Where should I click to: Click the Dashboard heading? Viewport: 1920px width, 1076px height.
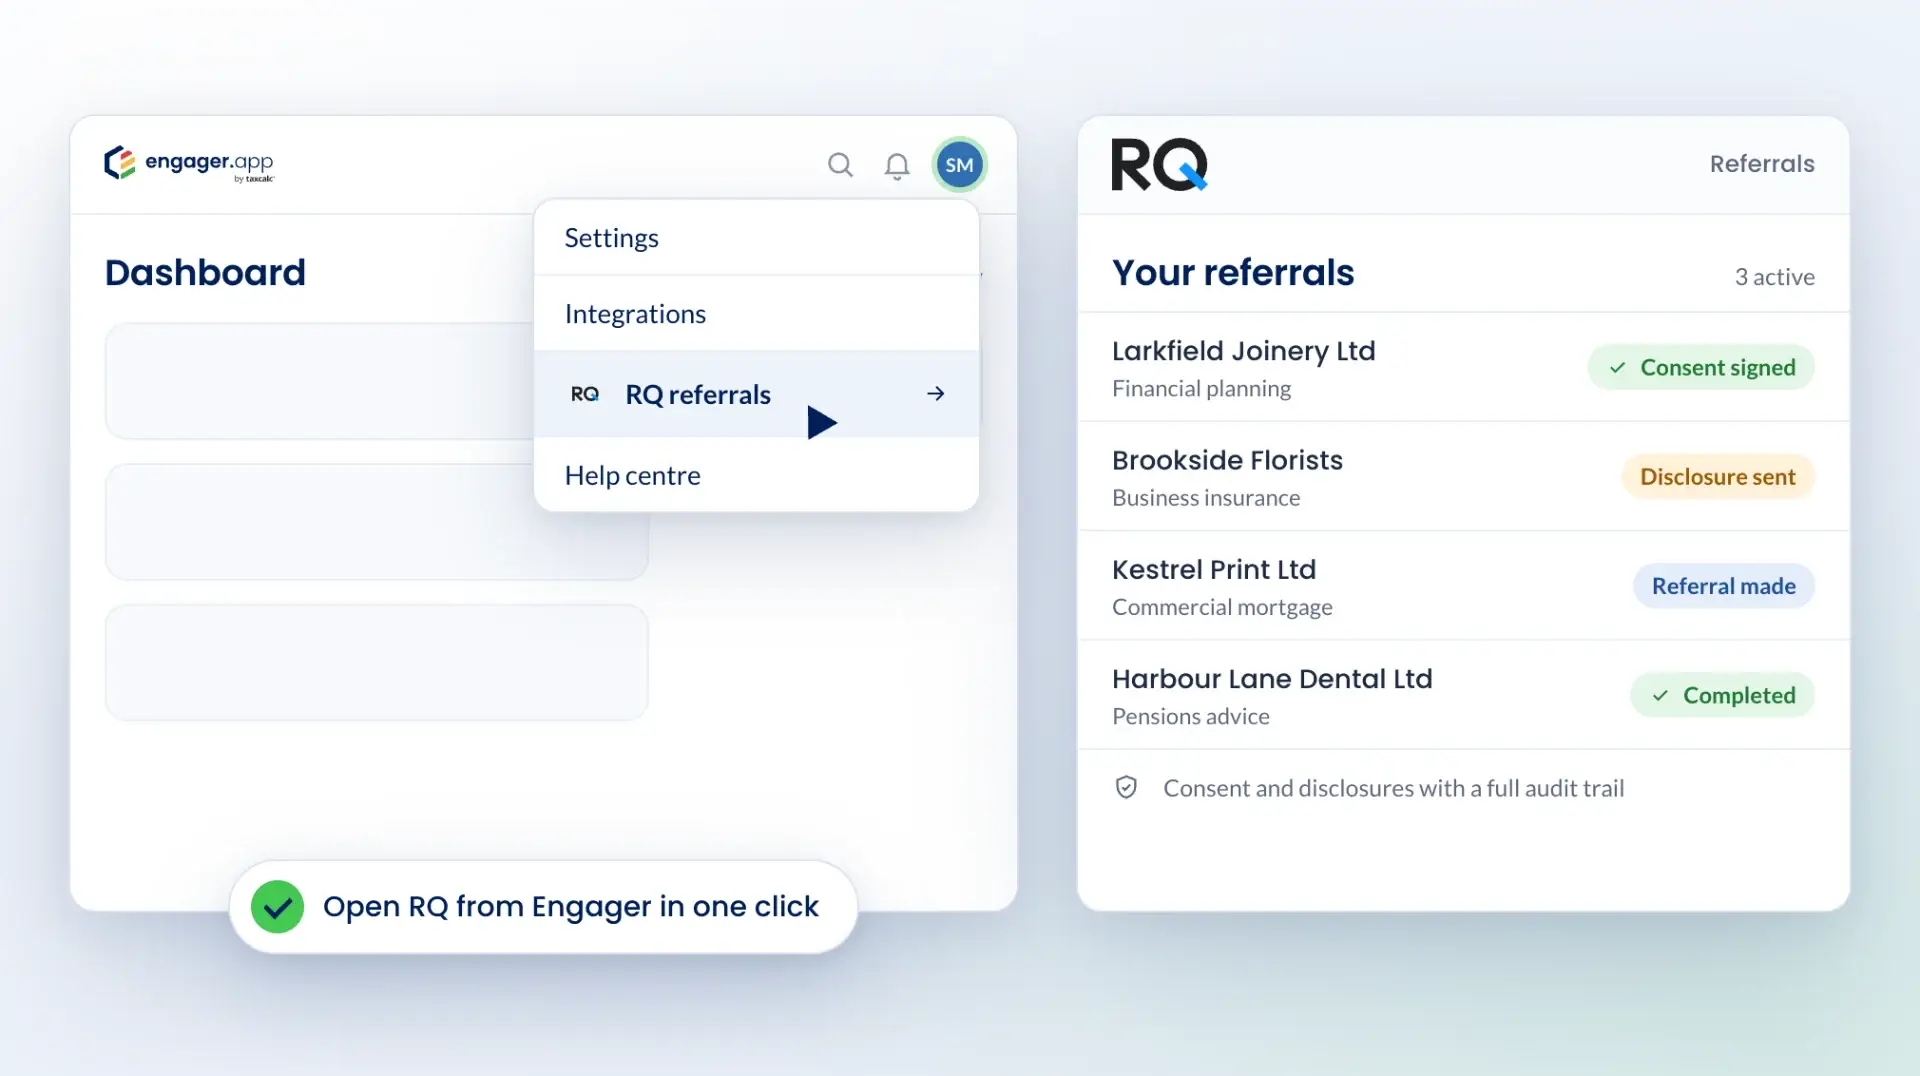[x=205, y=273]
